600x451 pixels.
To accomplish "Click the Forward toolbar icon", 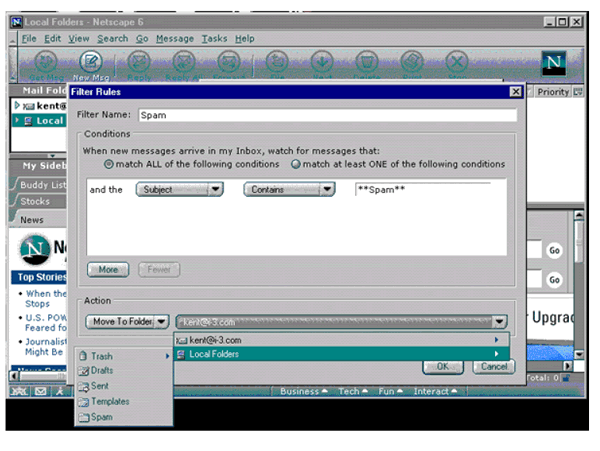I will [x=229, y=62].
